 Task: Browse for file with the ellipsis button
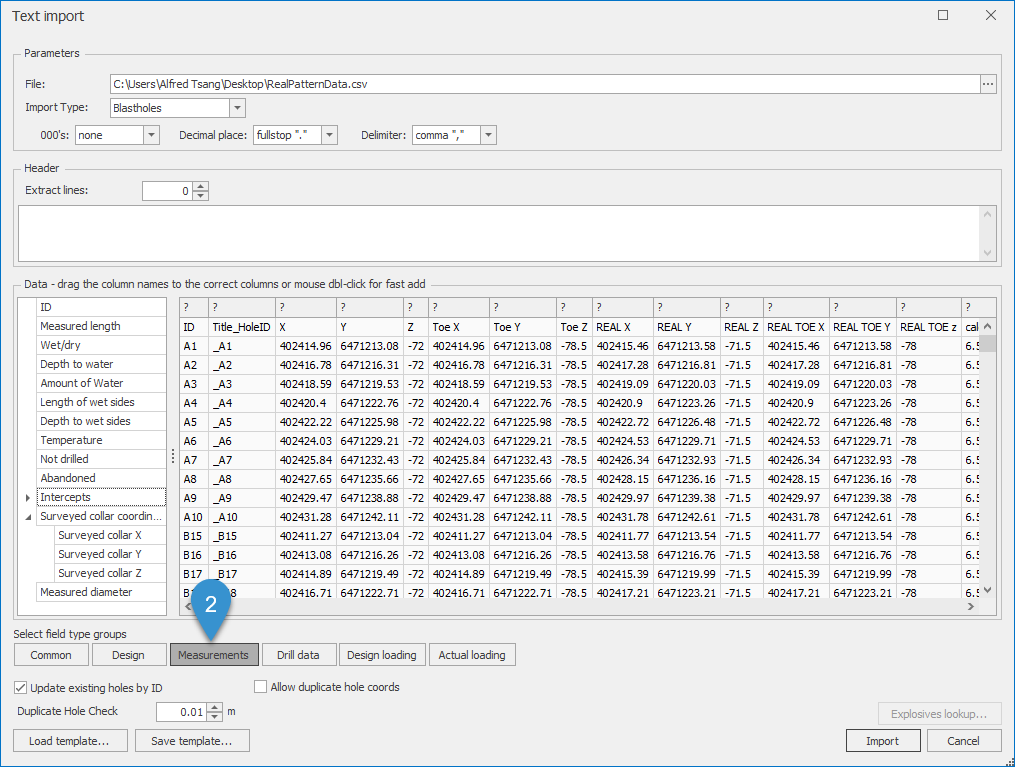click(988, 84)
